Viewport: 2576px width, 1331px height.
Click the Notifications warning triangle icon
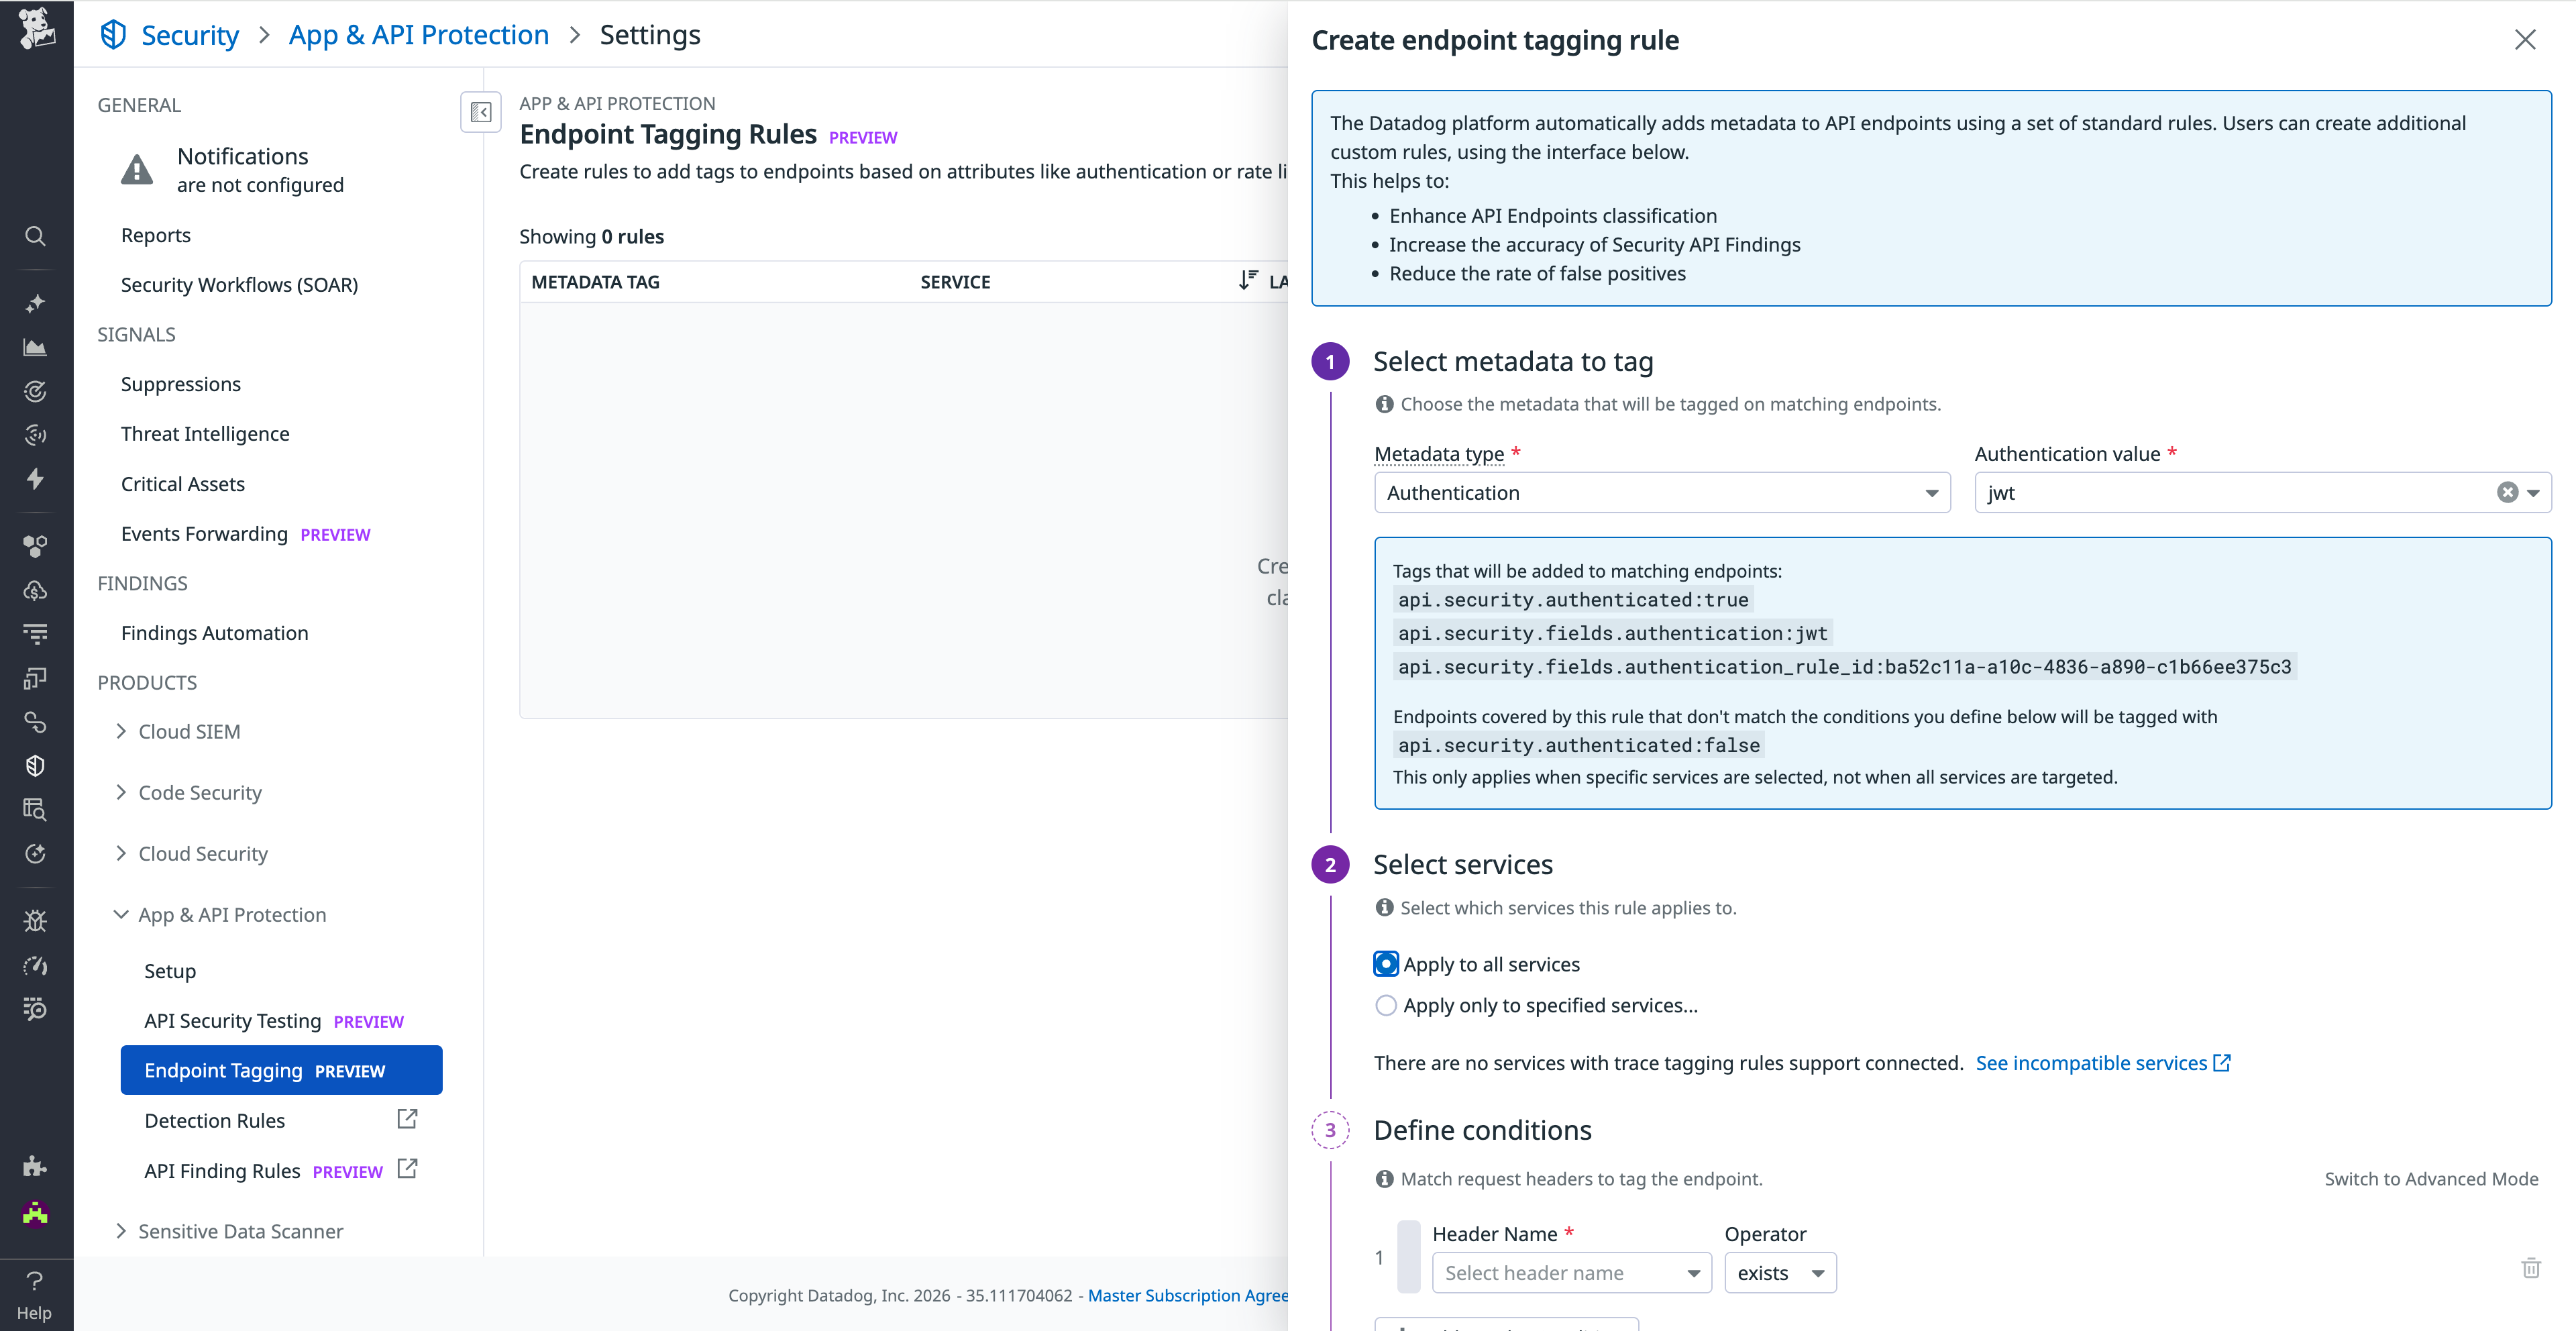pyautogui.click(x=137, y=170)
